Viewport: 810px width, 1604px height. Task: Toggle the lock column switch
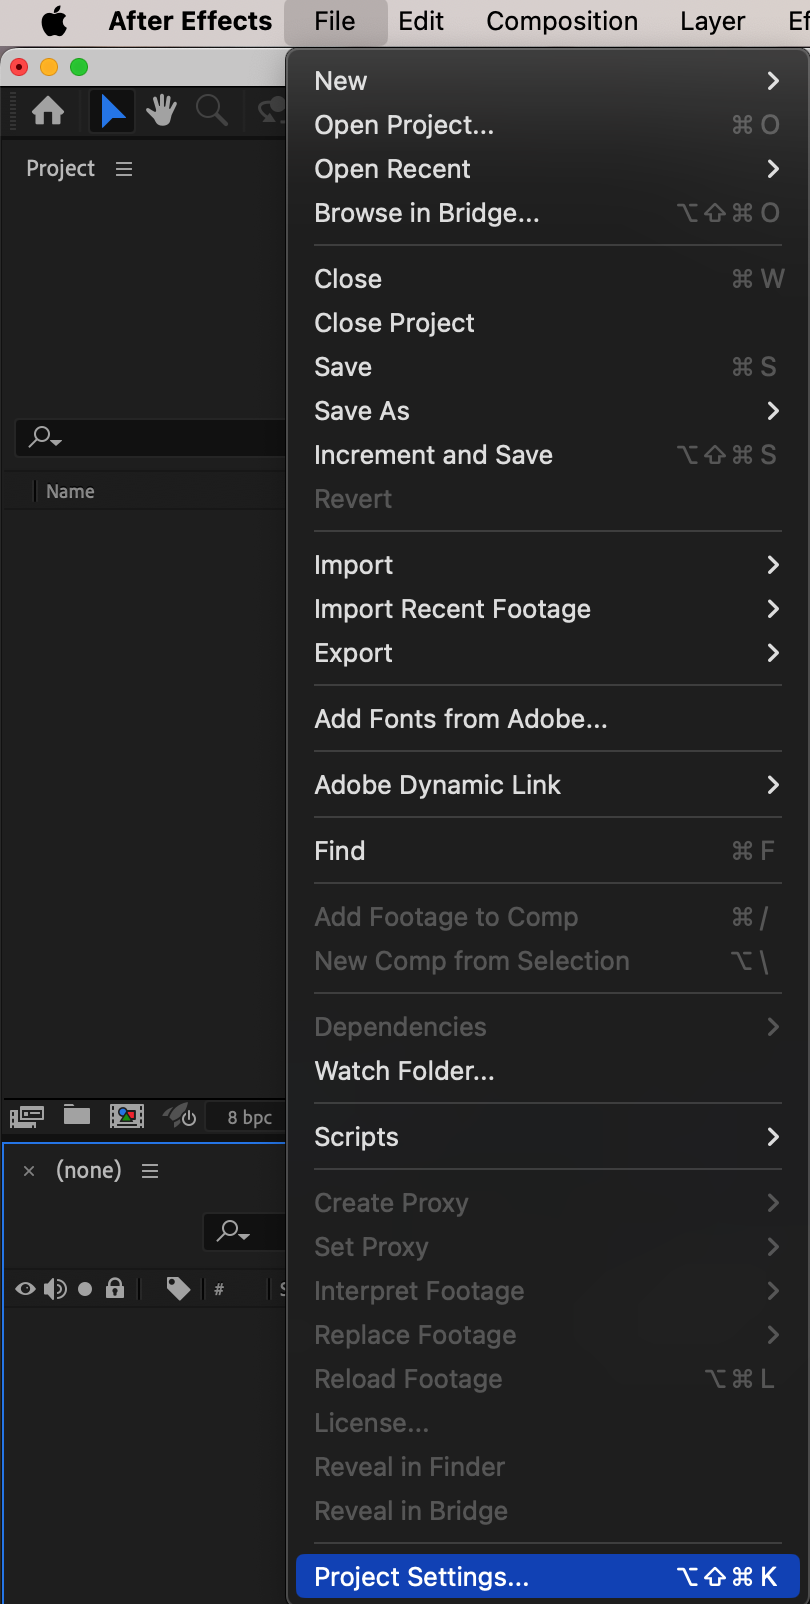pos(115,1289)
